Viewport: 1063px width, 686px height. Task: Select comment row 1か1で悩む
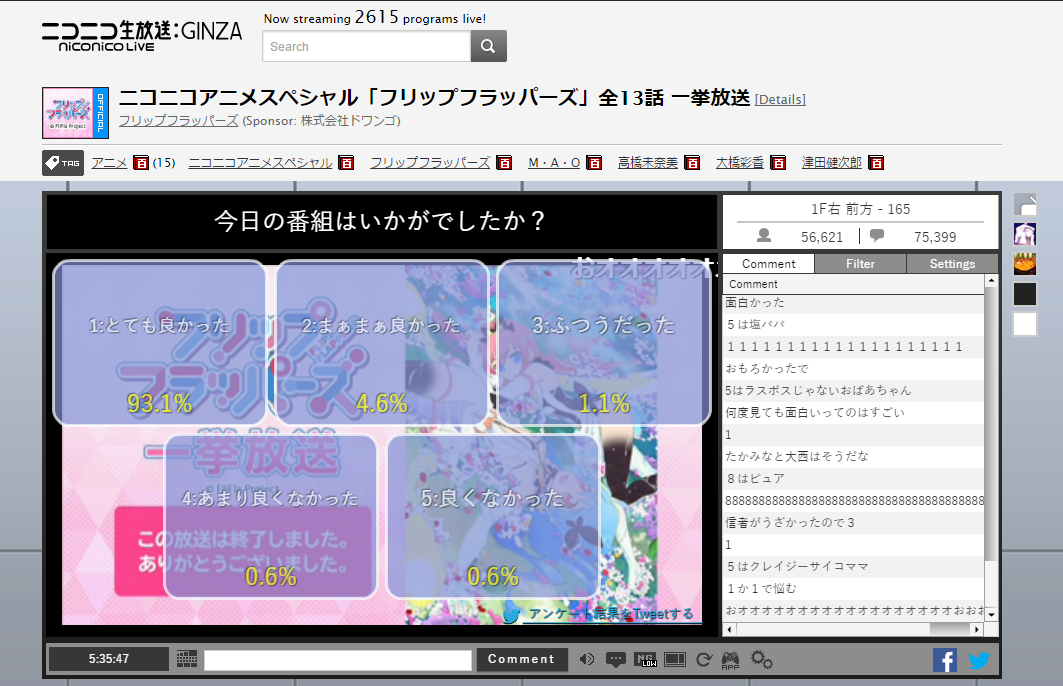854,588
